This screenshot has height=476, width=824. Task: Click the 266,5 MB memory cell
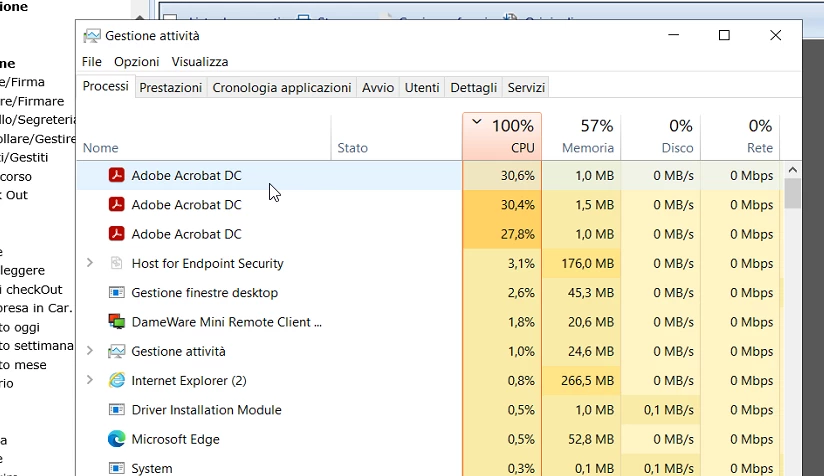pos(581,380)
